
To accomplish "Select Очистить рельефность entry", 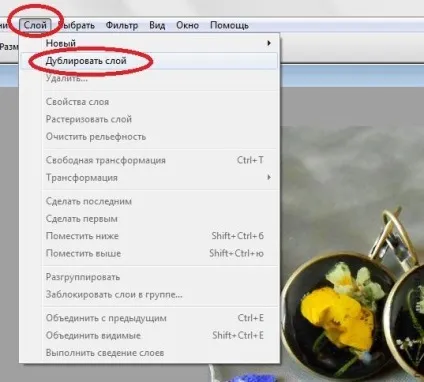I will pos(149,137).
